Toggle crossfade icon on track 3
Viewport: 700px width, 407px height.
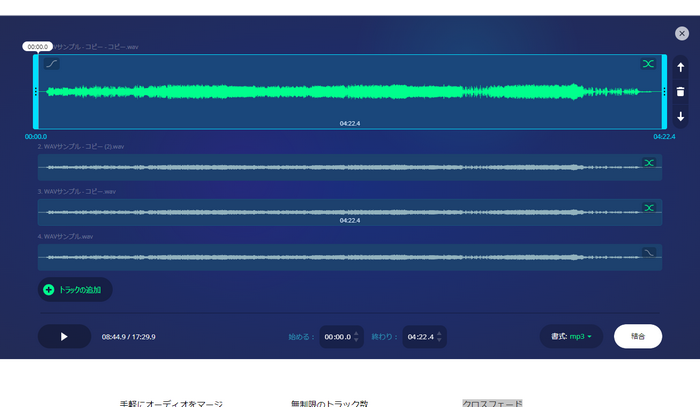(x=649, y=207)
